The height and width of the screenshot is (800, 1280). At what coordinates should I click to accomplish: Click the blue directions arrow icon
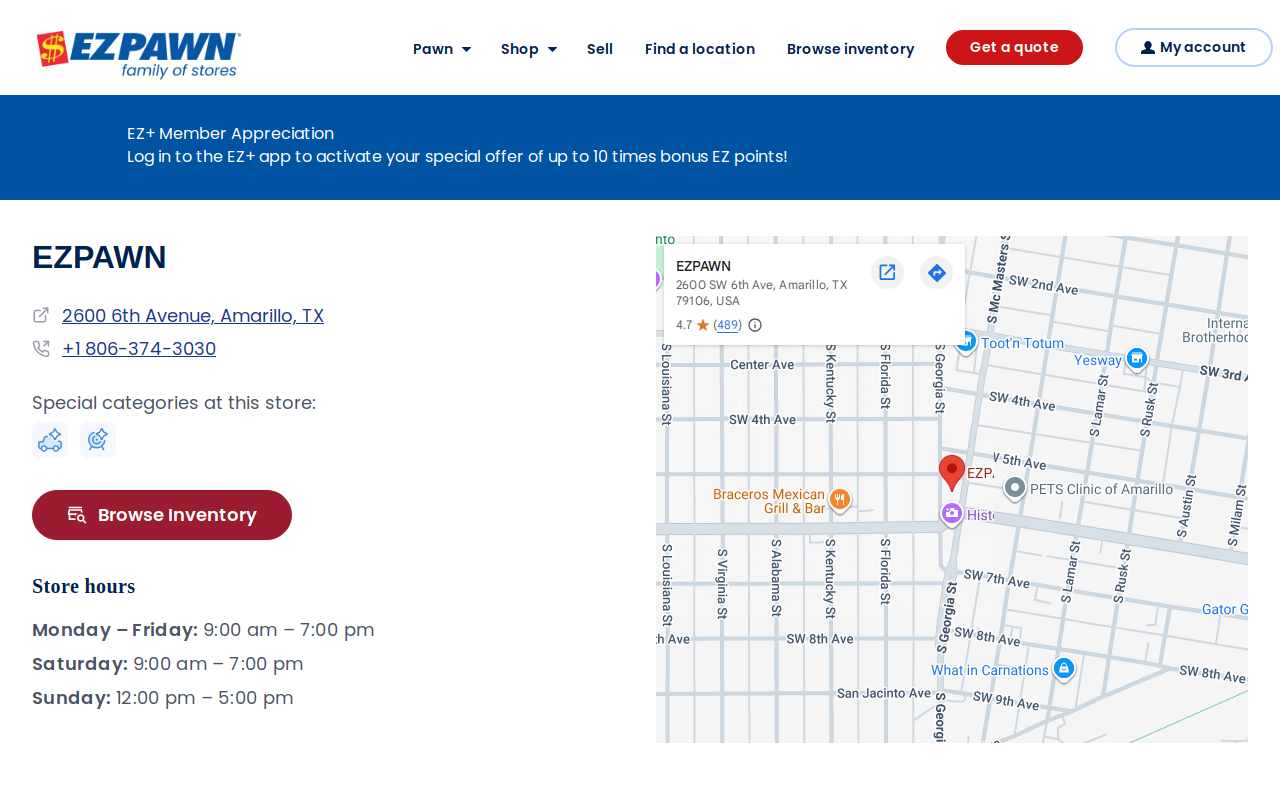[x=936, y=272]
